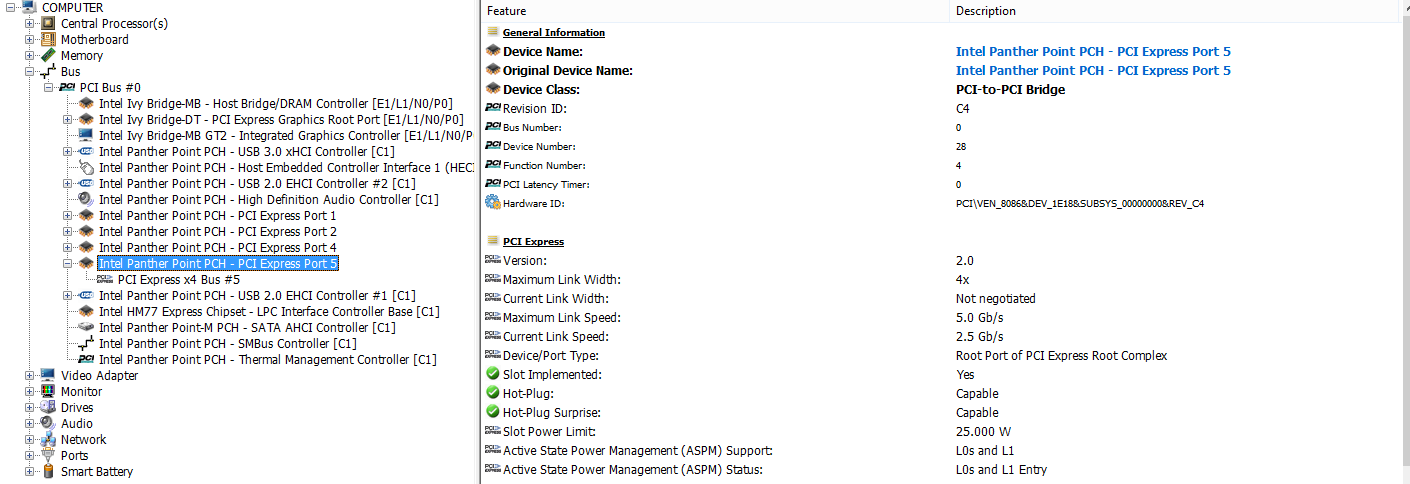Screen dimensions: 1410x484
Task: Click the Host Embedded Controller Interface icon
Action: pos(87,167)
